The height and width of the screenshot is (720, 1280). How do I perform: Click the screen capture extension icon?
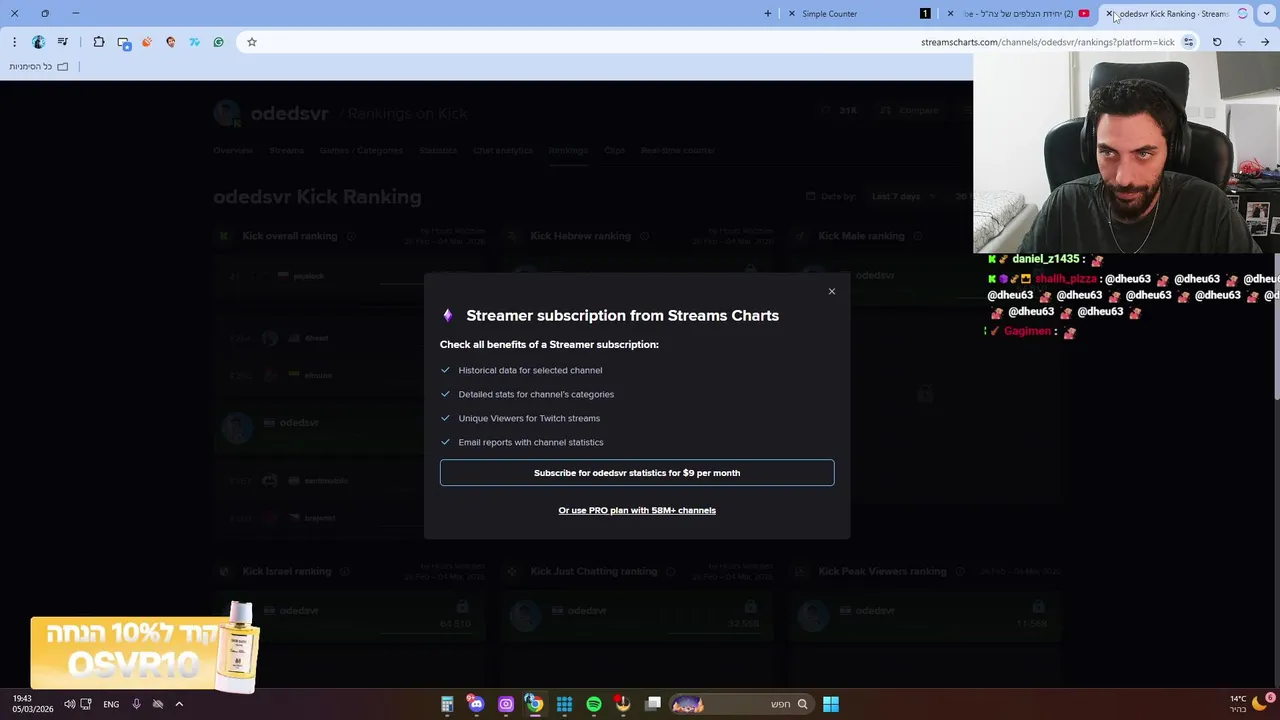tap(124, 42)
